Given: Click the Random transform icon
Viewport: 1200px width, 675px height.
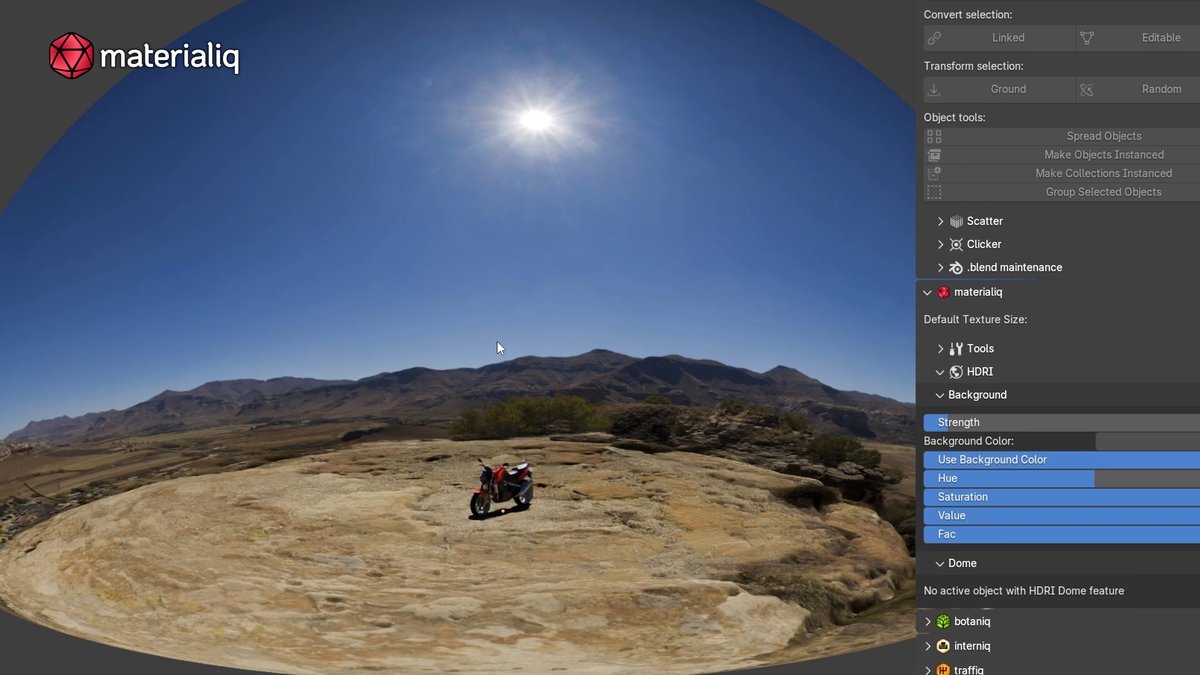Looking at the screenshot, I should click(x=1087, y=89).
